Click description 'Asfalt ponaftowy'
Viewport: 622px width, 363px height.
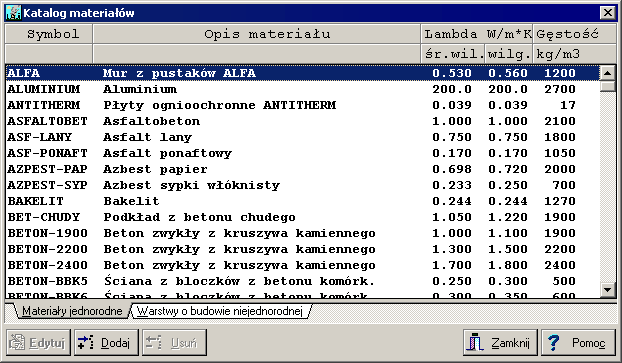[x=167, y=154]
